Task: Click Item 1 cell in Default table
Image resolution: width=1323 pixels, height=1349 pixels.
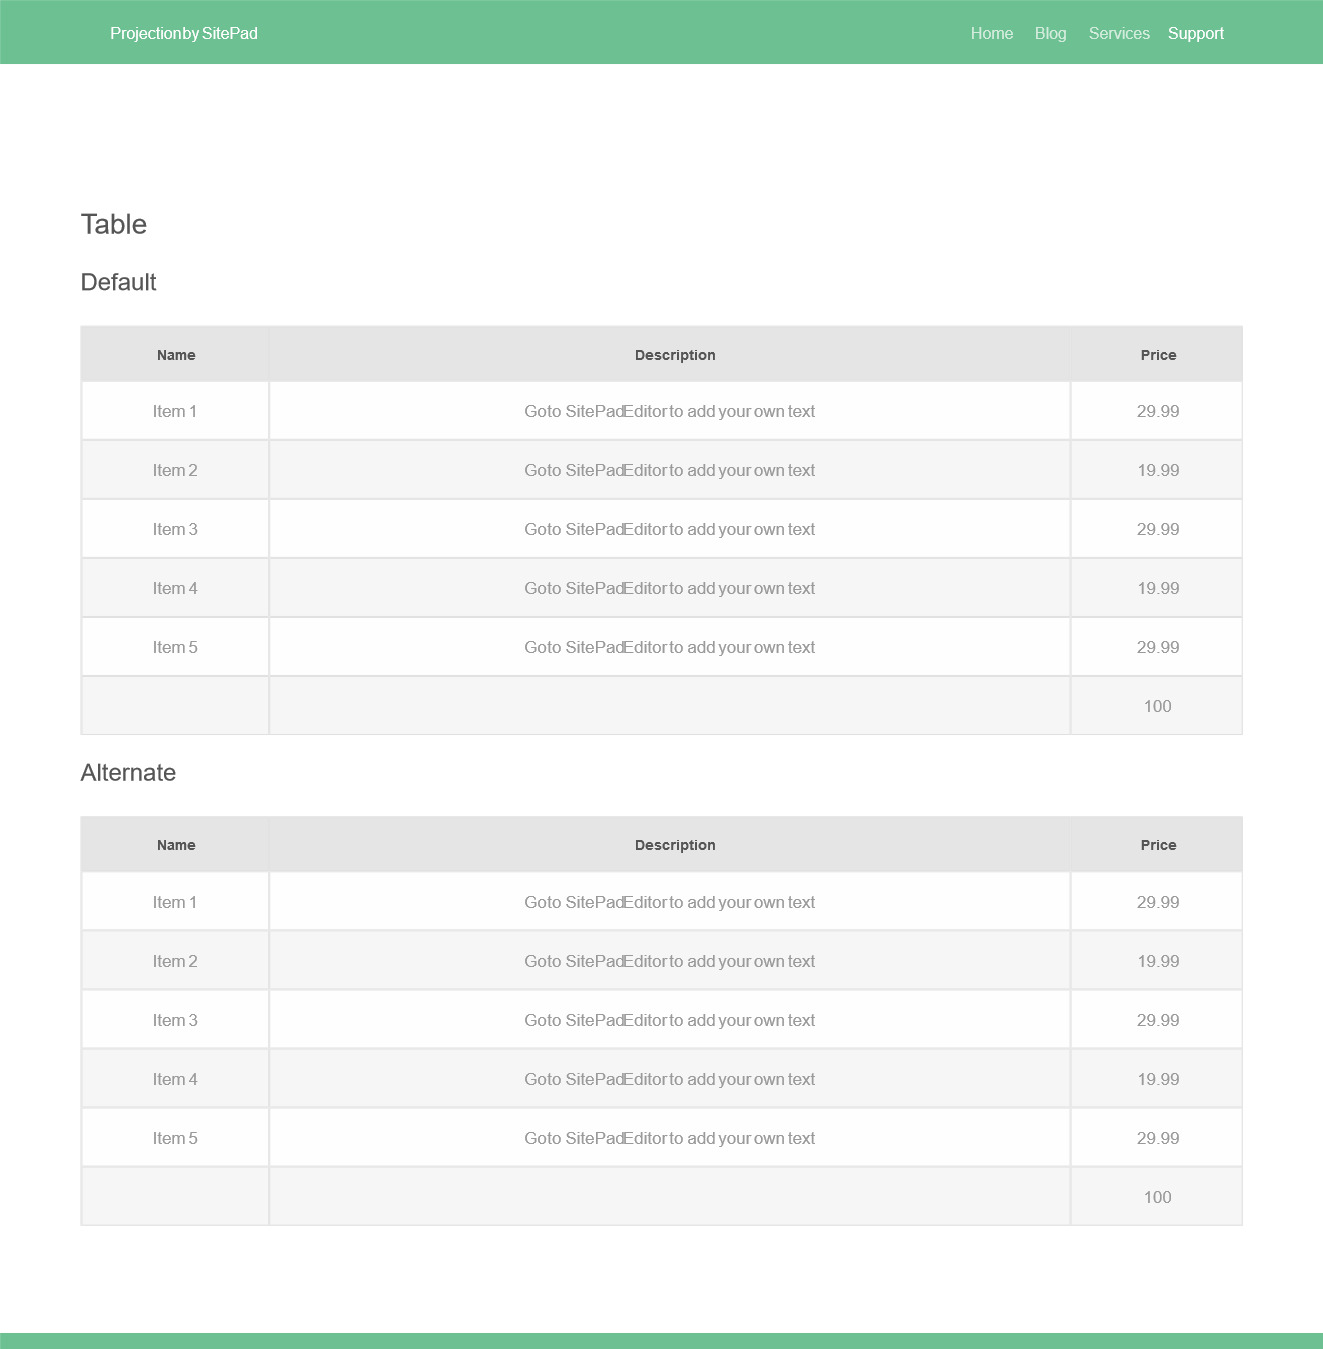Action: tap(175, 411)
